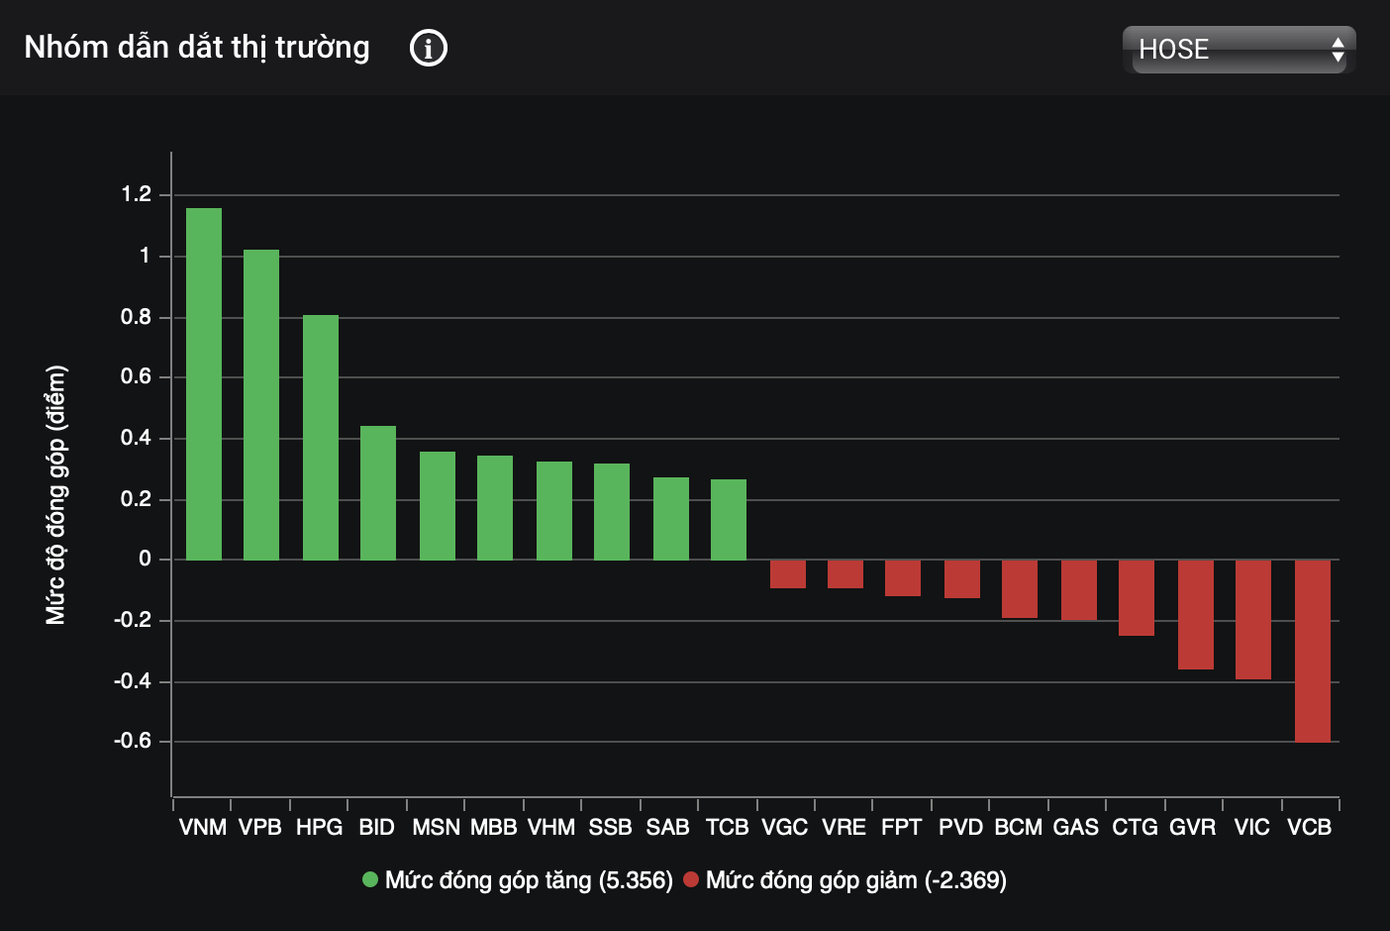This screenshot has width=1390, height=931.
Task: Toggle the green 'Mức đóng góp tăng' legend
Action: tap(528, 880)
